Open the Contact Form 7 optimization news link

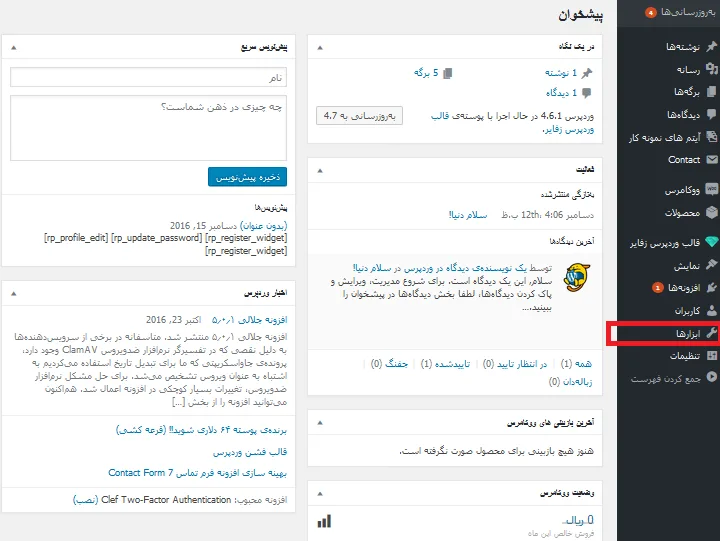[x=197, y=473]
